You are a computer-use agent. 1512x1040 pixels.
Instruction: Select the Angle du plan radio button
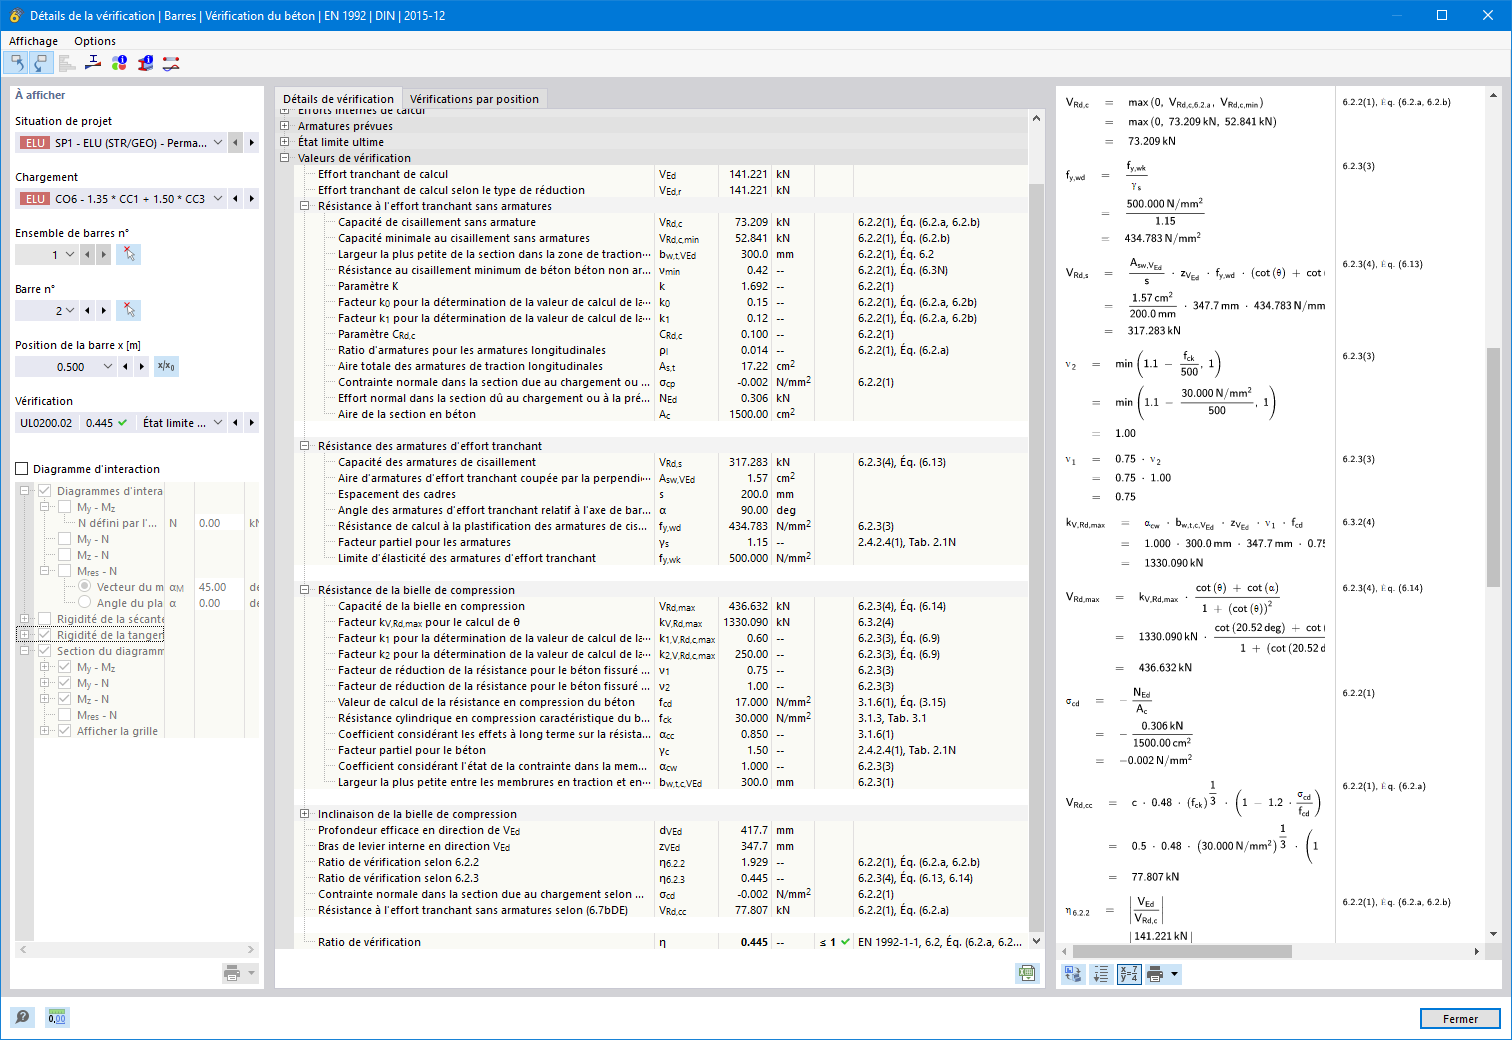click(x=84, y=603)
